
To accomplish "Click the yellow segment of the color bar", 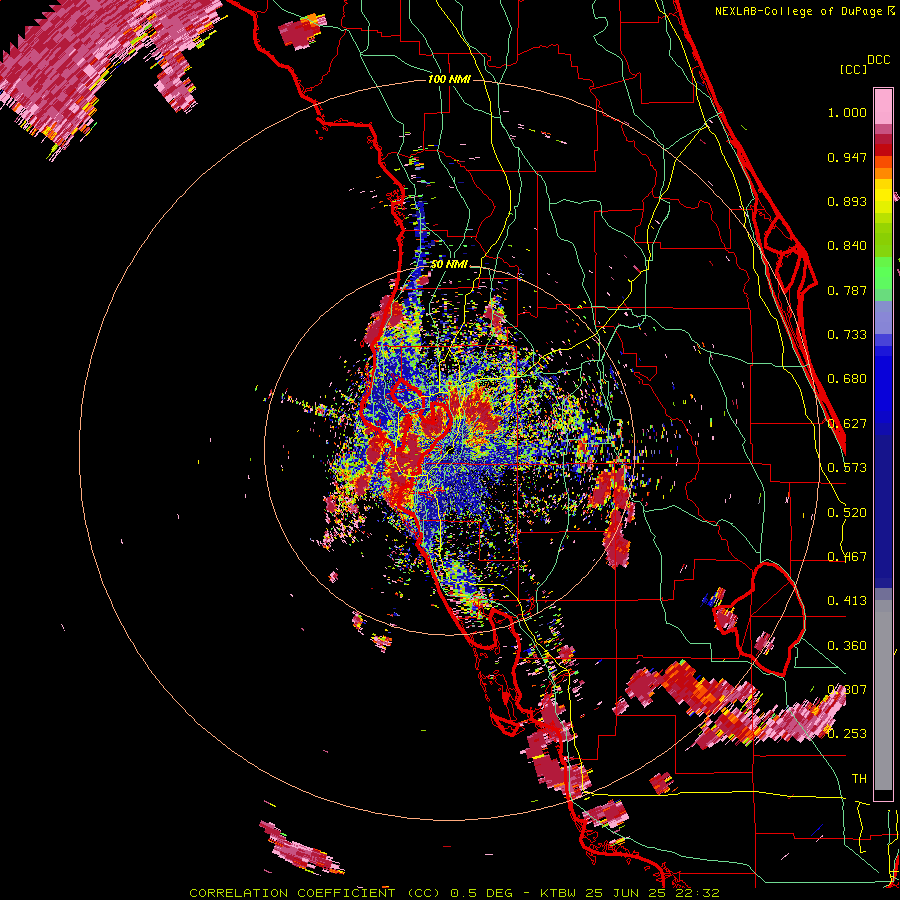I will coord(883,196).
